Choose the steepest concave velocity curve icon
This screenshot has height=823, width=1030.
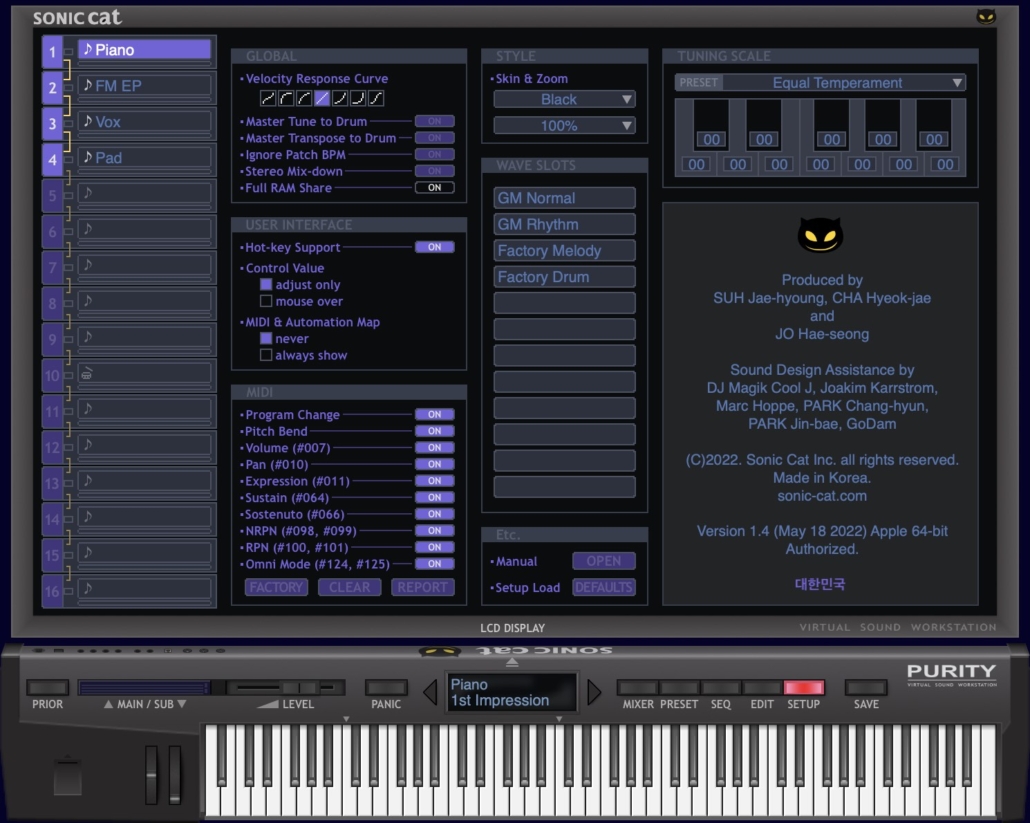tap(286, 98)
